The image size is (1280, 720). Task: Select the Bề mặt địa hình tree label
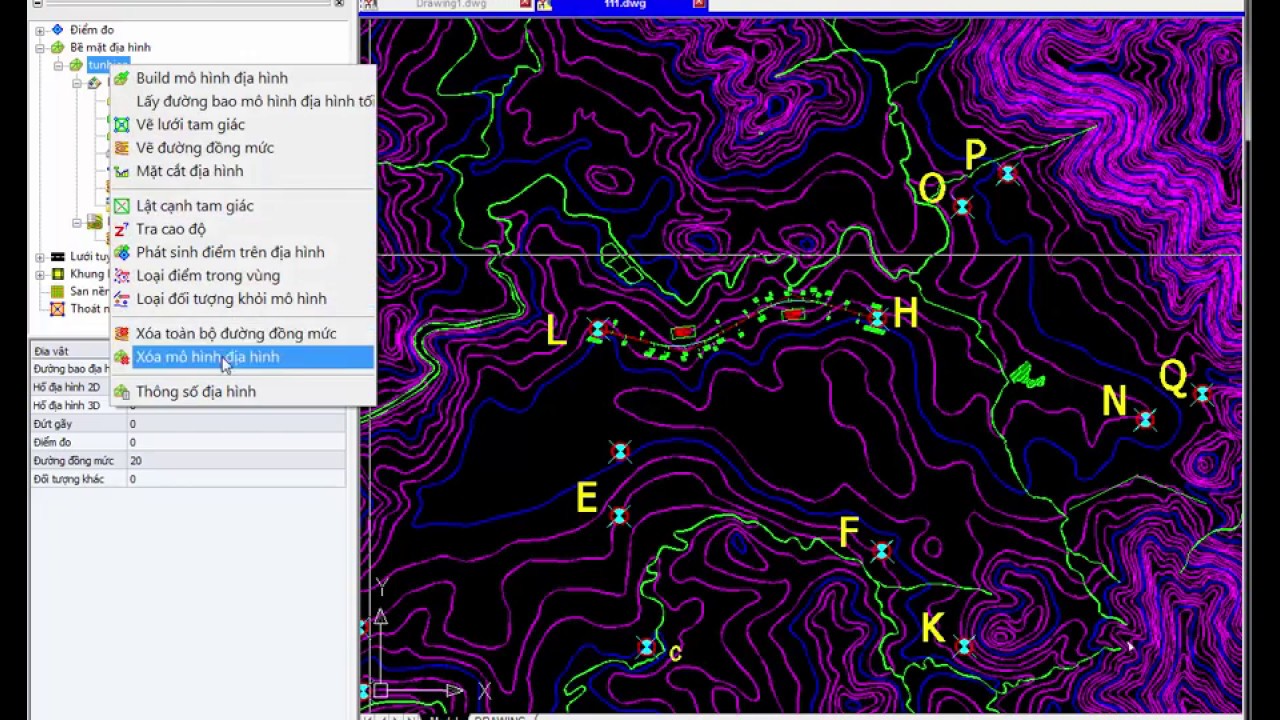110,47
